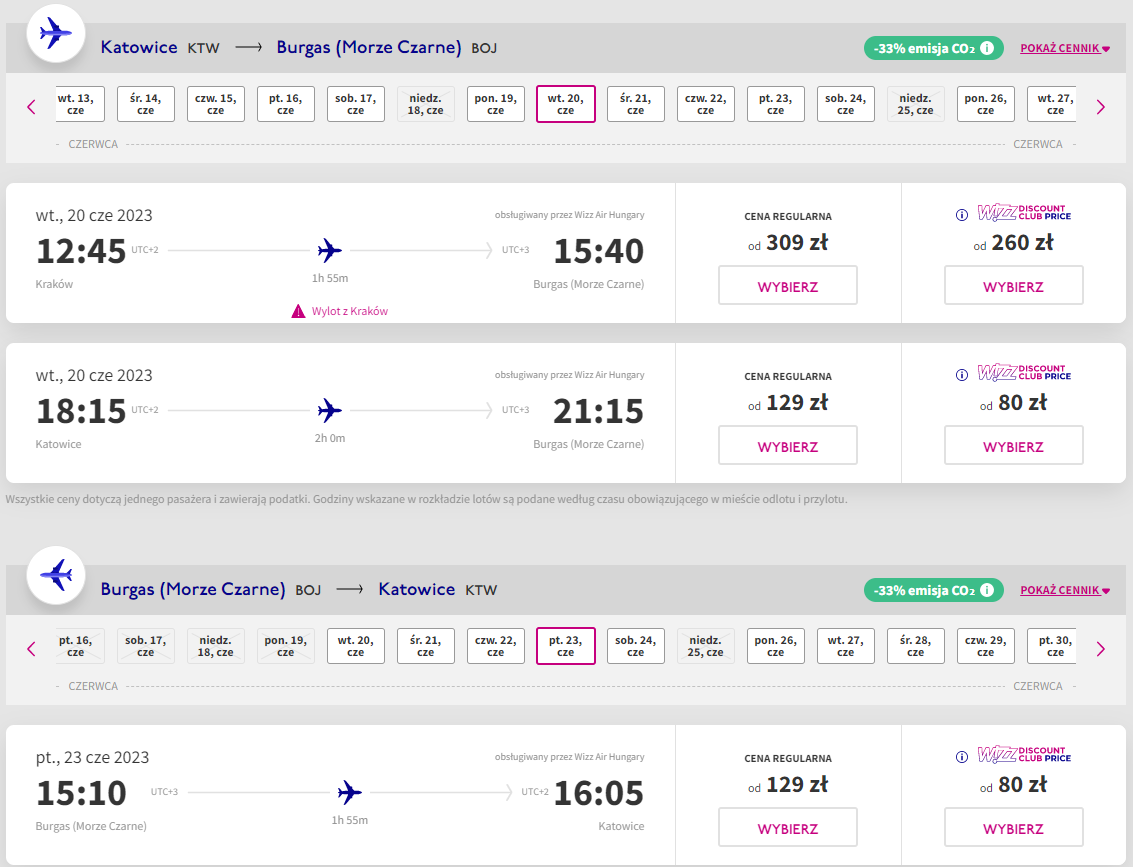The height and width of the screenshot is (867, 1133).
Task: Click Discount Club info icon for 12:45 flight
Action: click(x=962, y=215)
